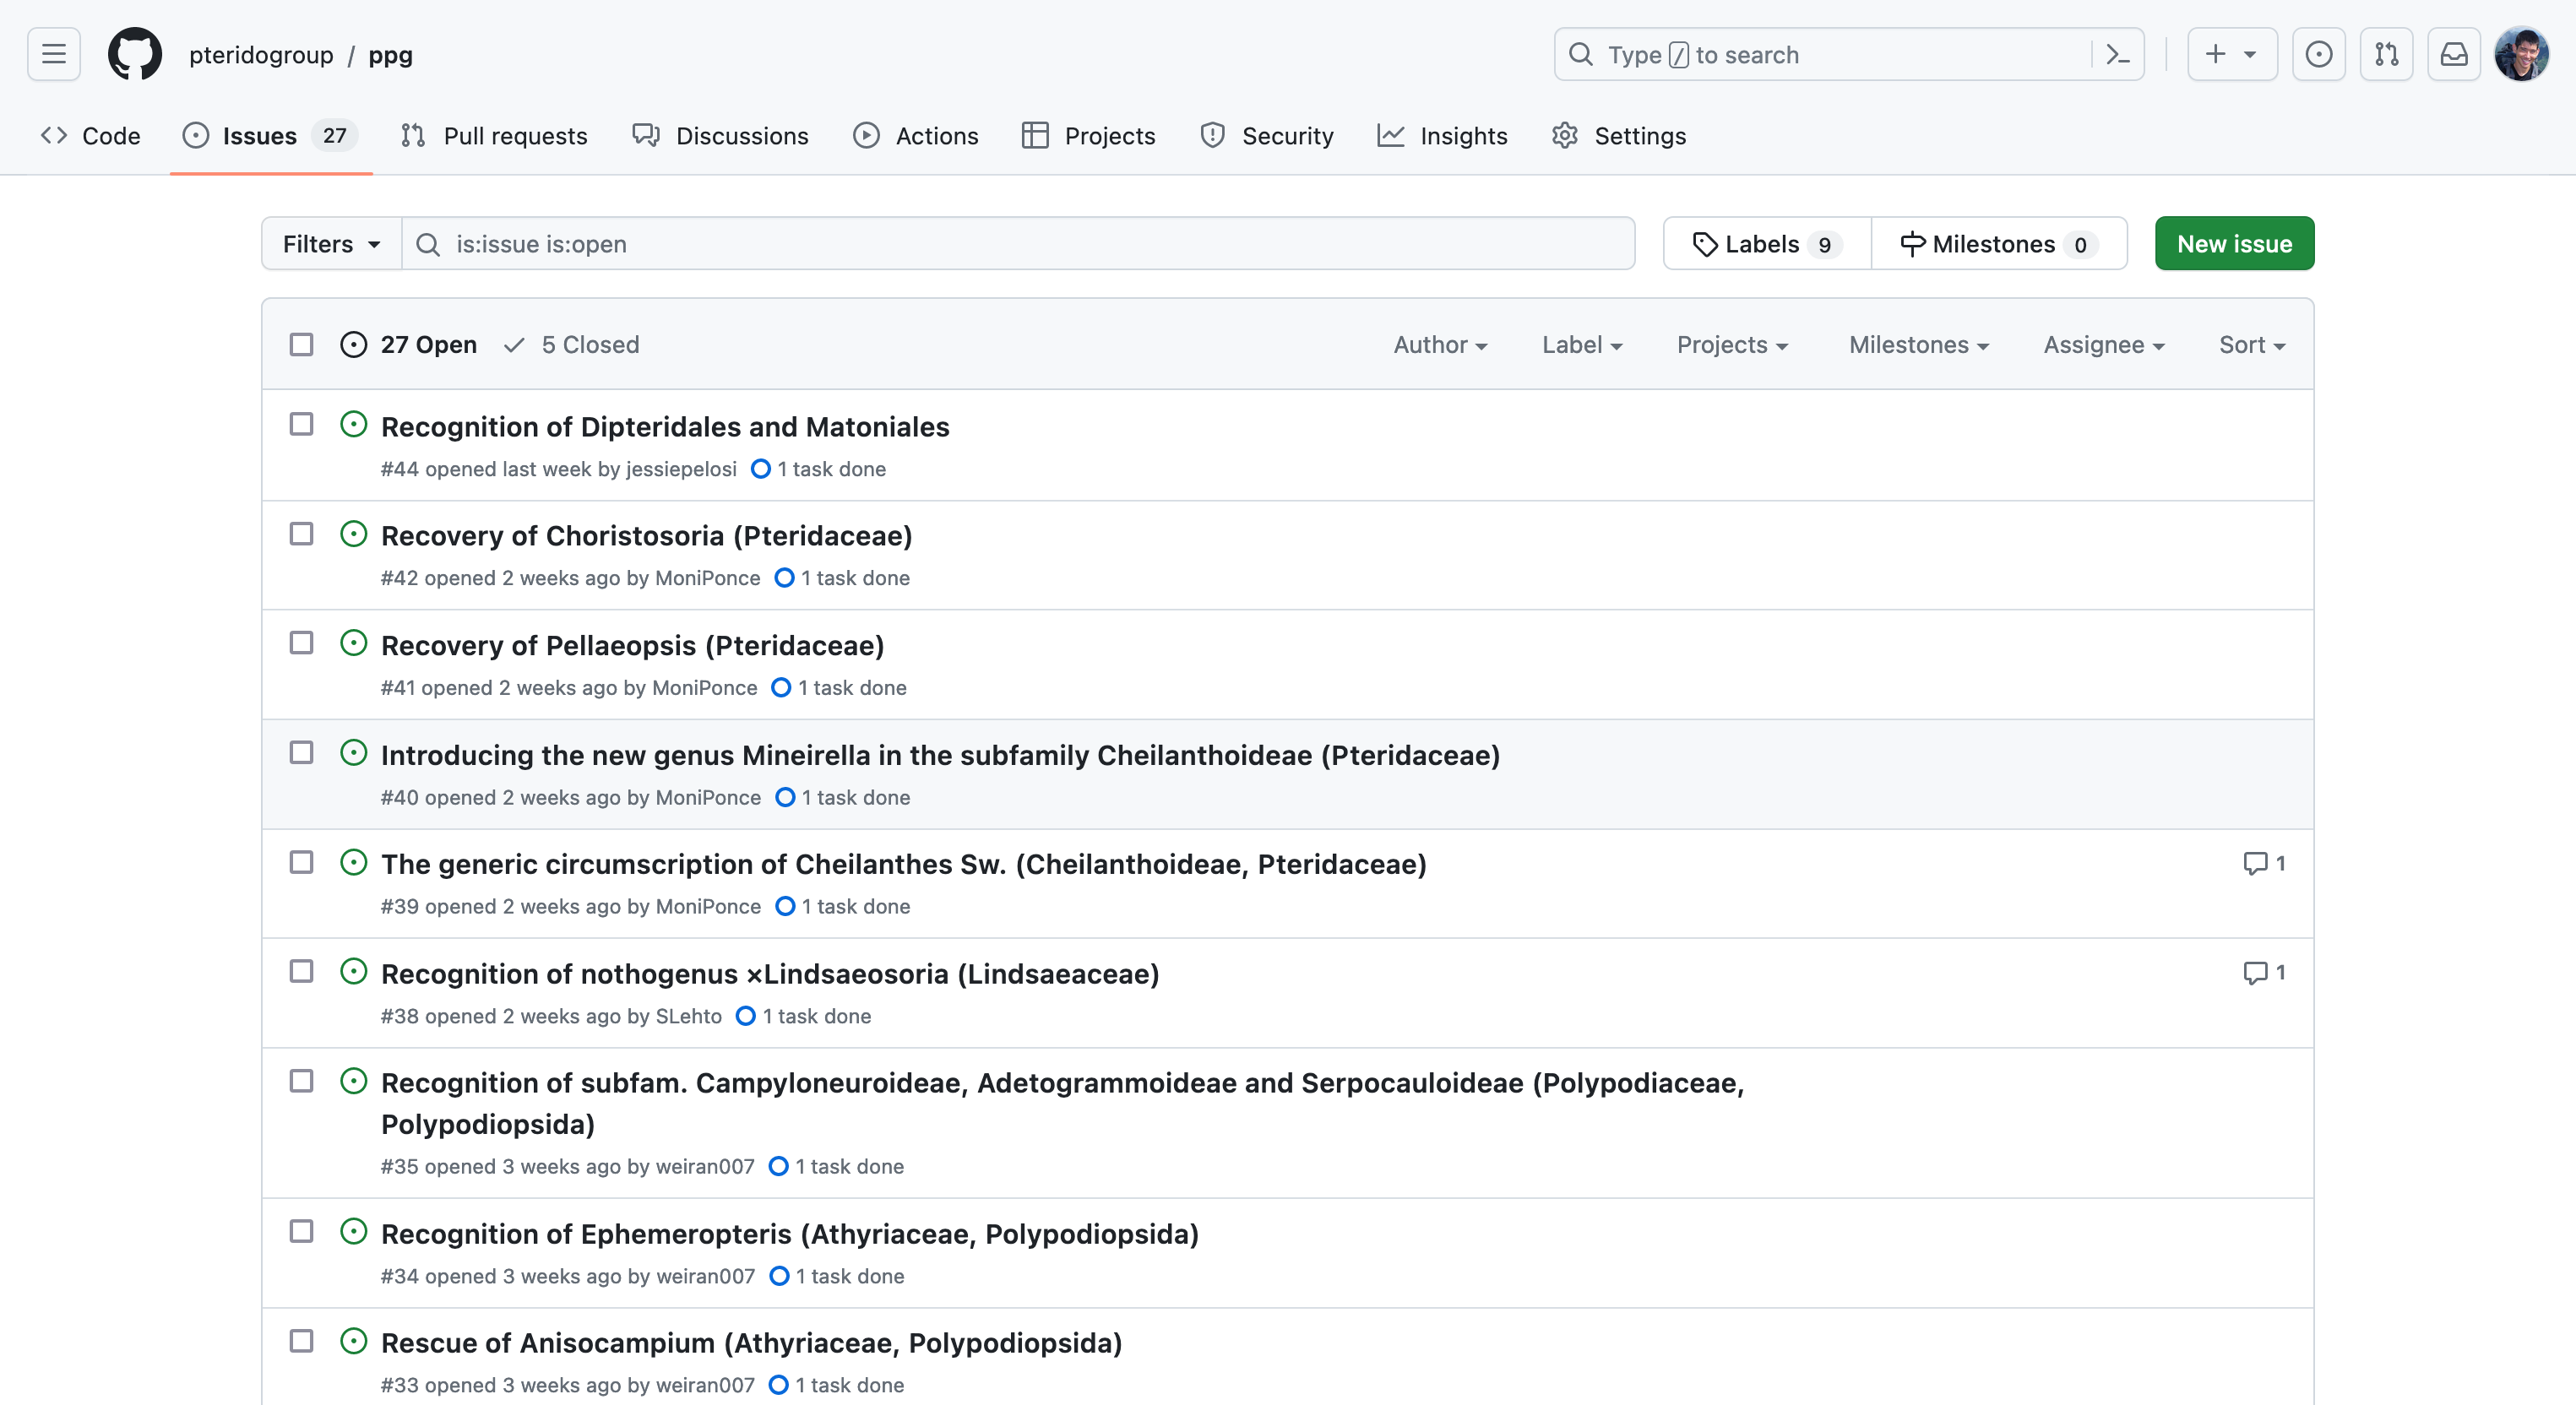Switch to the Discussions tab
The image size is (2576, 1405).
(x=720, y=136)
